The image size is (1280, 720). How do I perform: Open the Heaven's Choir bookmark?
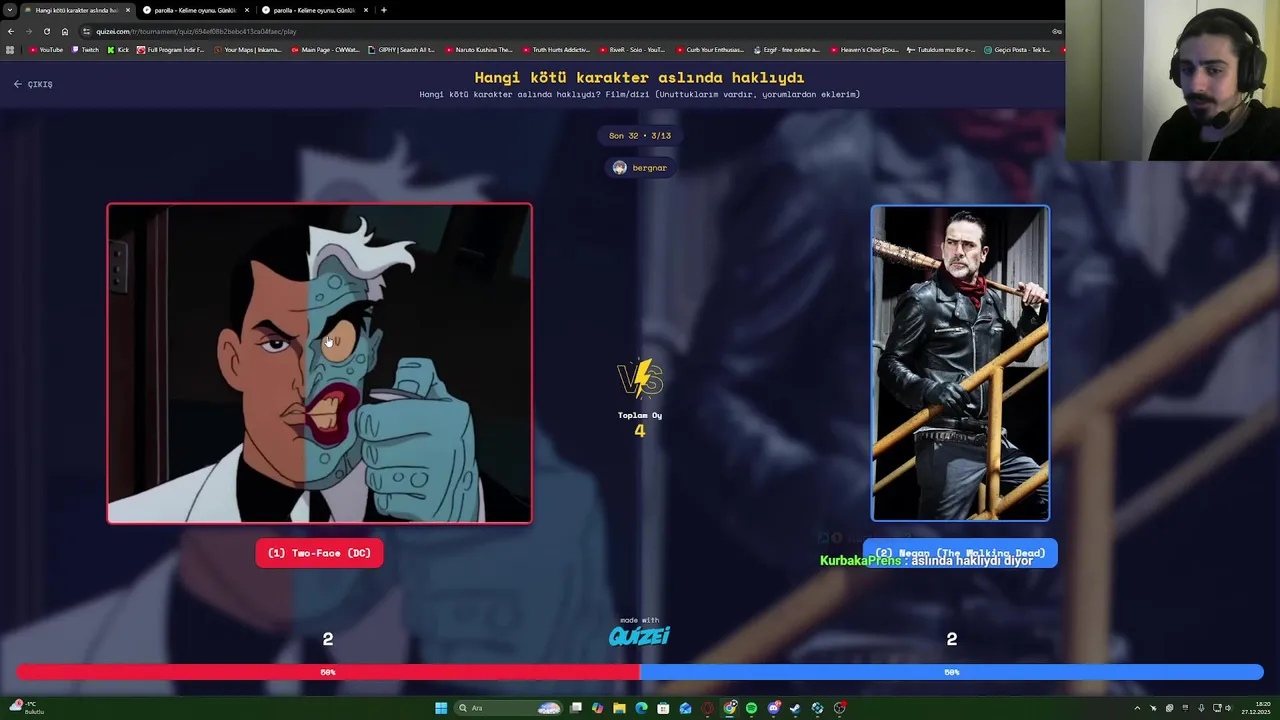[x=863, y=50]
